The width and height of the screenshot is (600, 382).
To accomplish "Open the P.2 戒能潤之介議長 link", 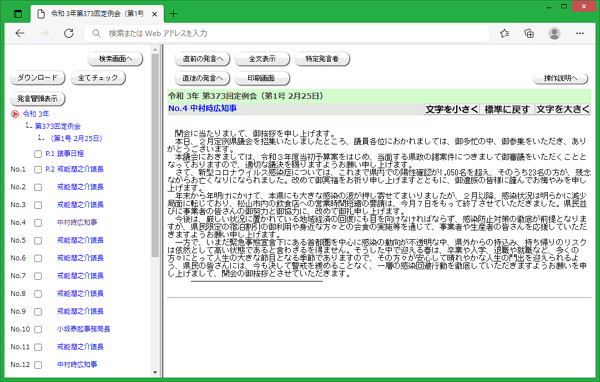I will click(x=74, y=169).
